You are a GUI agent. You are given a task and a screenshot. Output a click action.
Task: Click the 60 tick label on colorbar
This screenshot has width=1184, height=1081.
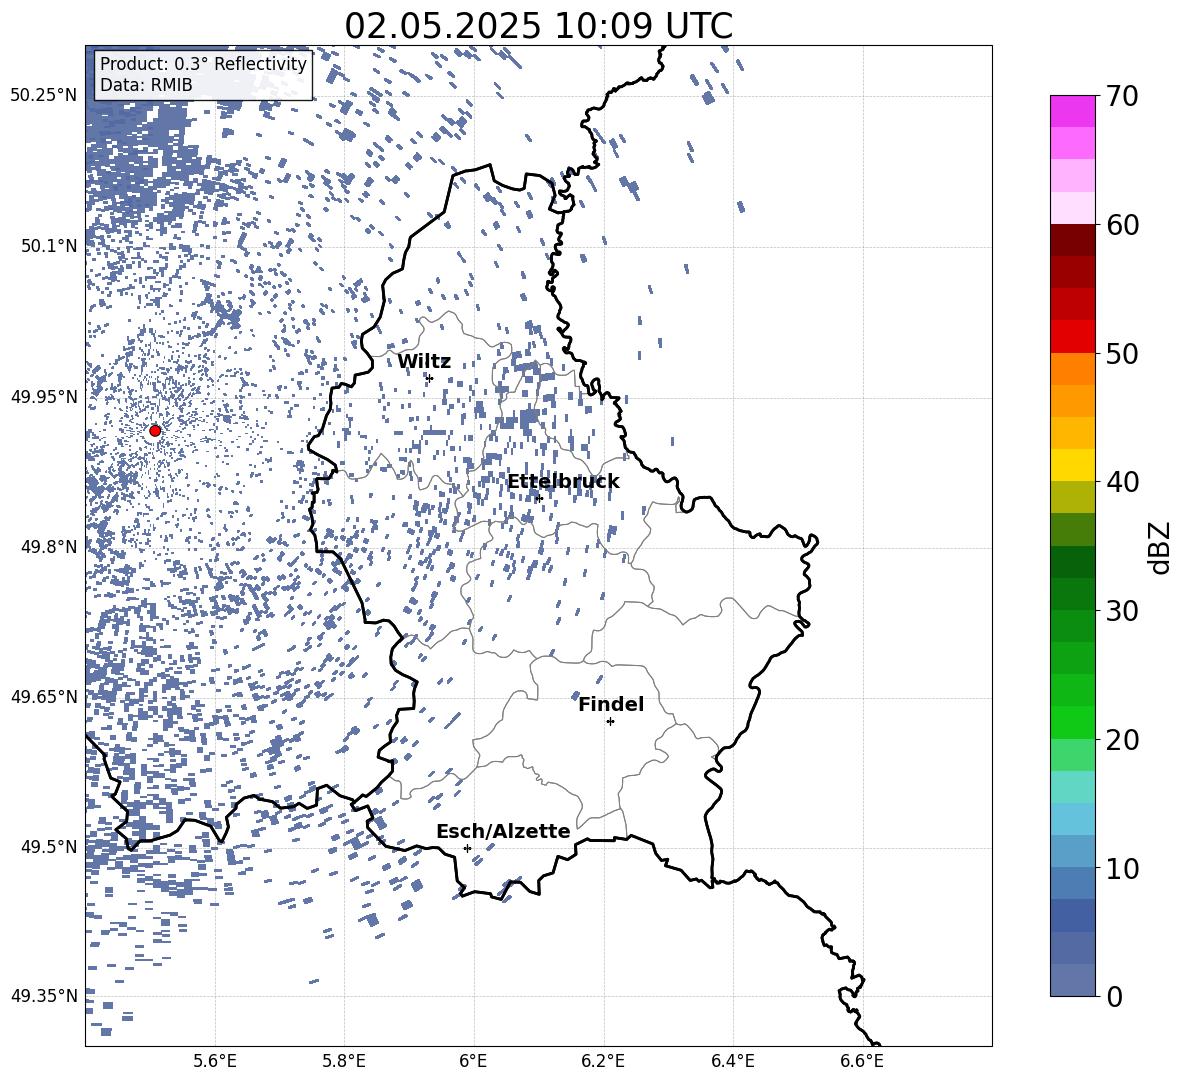coord(1122,225)
